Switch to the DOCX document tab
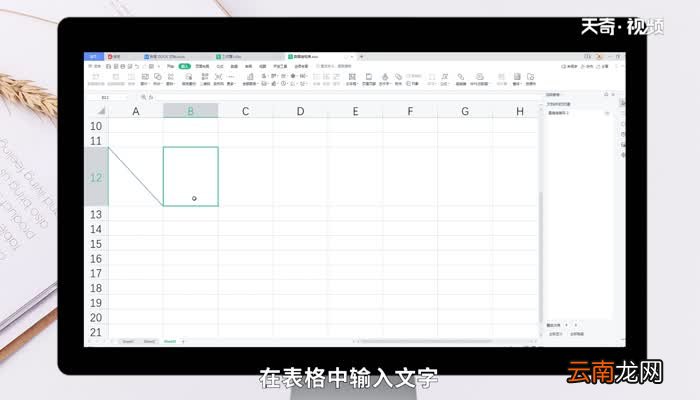 (x=166, y=57)
